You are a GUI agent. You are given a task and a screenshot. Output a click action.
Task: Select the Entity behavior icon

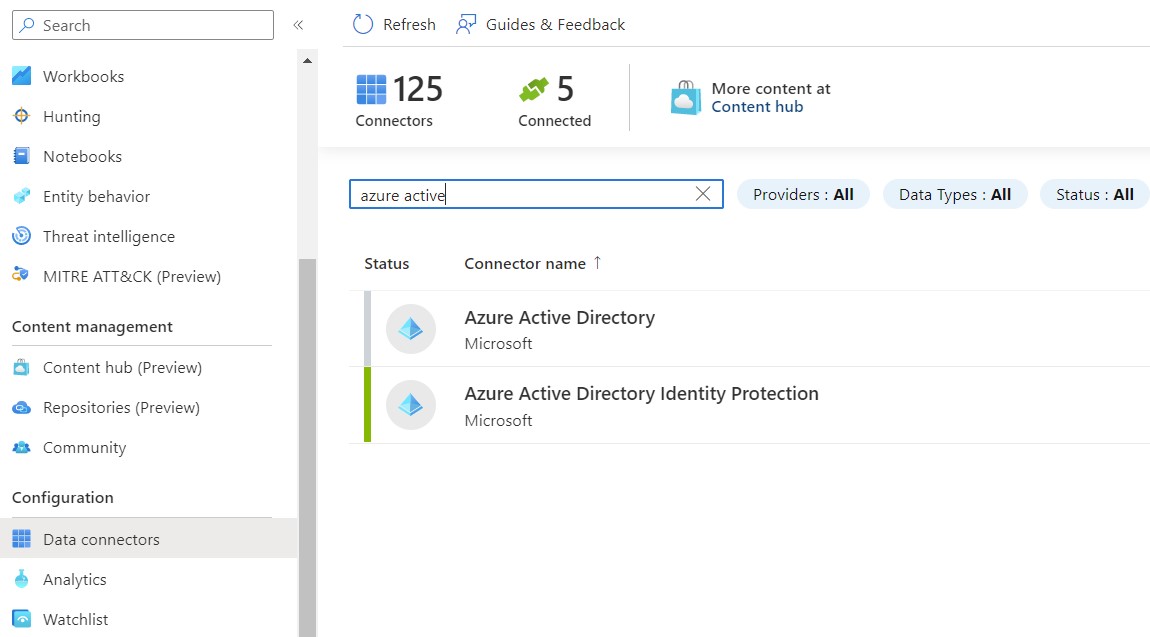[21, 196]
